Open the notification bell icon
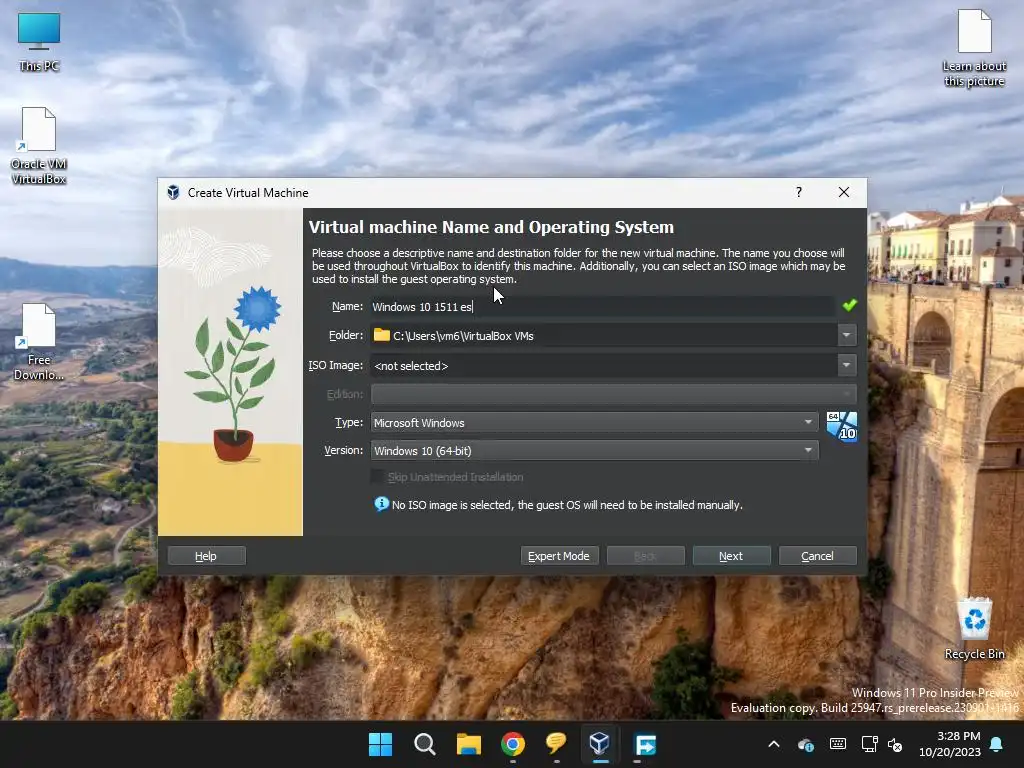The height and width of the screenshot is (768, 1024). pos(997,744)
